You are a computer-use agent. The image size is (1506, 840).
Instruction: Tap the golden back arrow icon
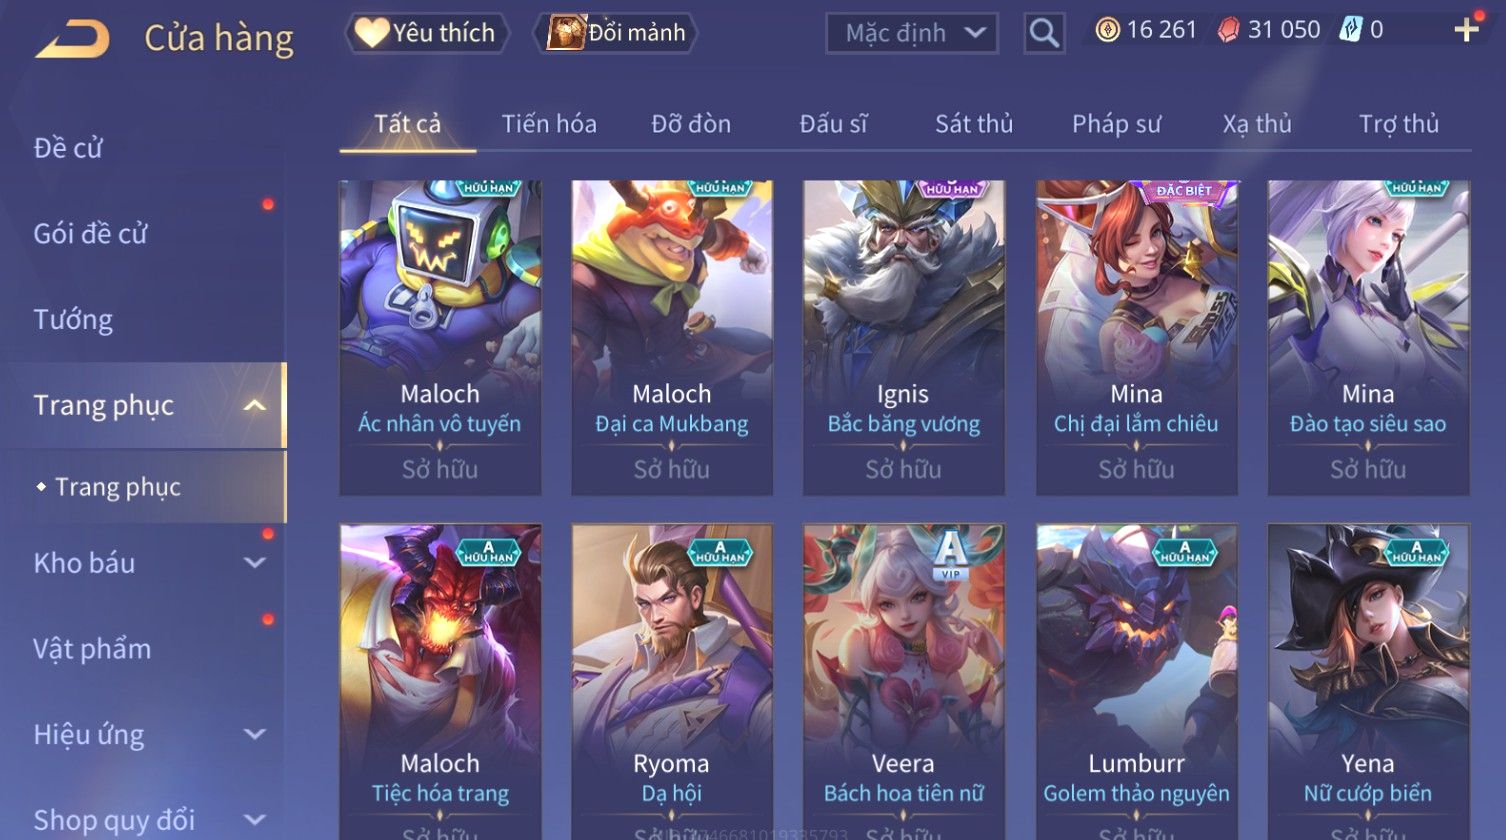click(72, 40)
